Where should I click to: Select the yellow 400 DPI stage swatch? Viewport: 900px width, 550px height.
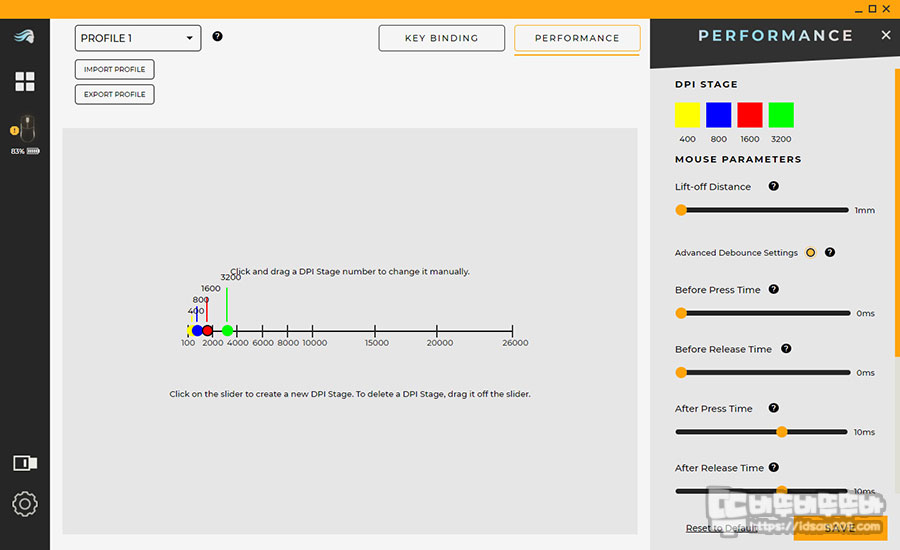[x=687, y=115]
